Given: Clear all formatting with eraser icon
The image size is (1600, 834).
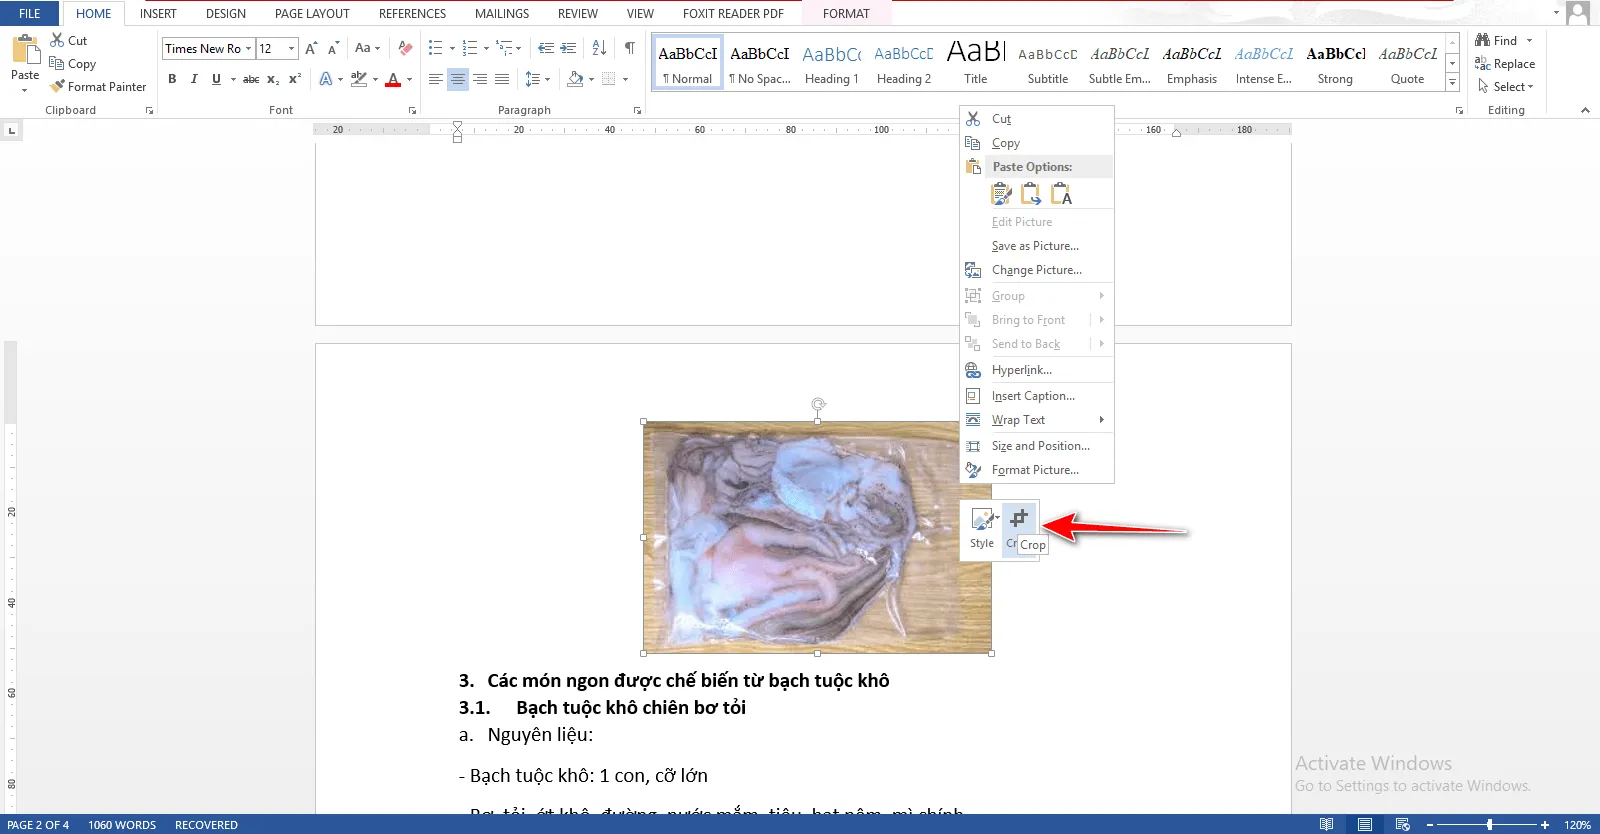Looking at the screenshot, I should [x=405, y=48].
